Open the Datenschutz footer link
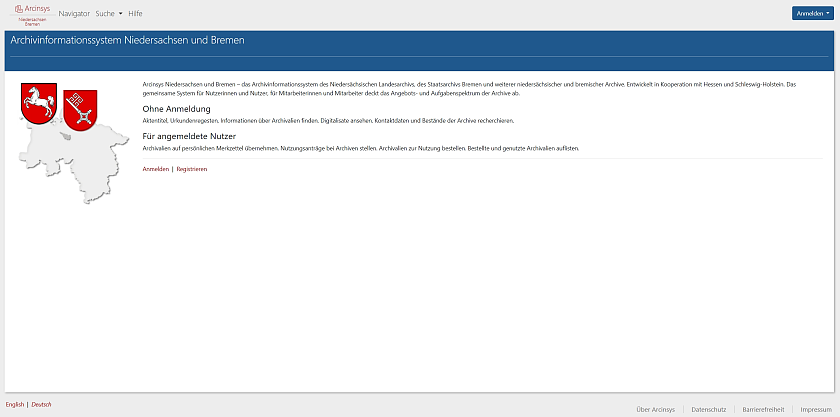 (709, 409)
